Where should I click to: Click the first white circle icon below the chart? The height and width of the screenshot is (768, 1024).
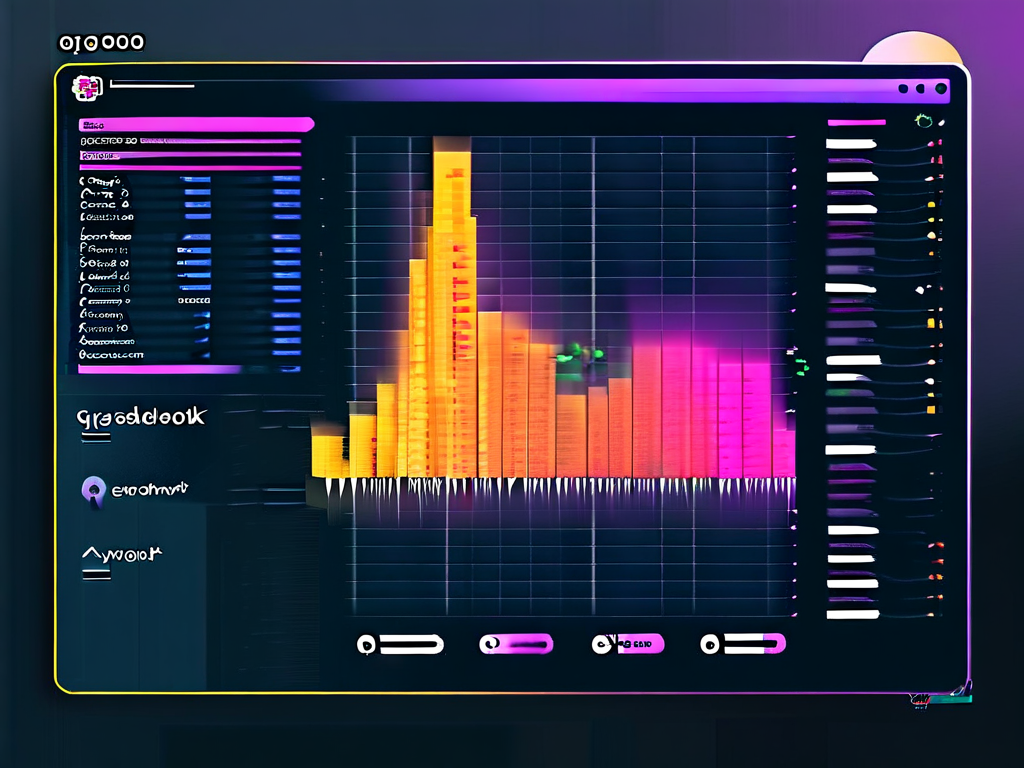(367, 645)
